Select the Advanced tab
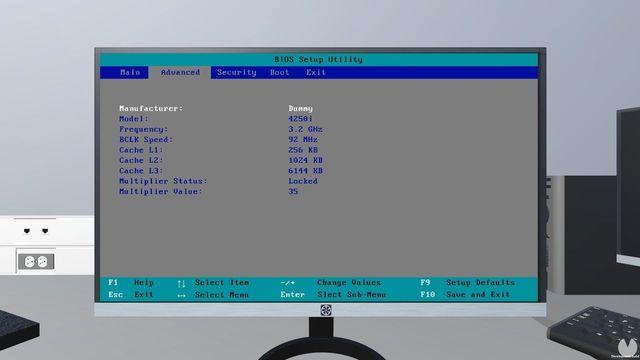The image size is (640, 360). click(180, 72)
